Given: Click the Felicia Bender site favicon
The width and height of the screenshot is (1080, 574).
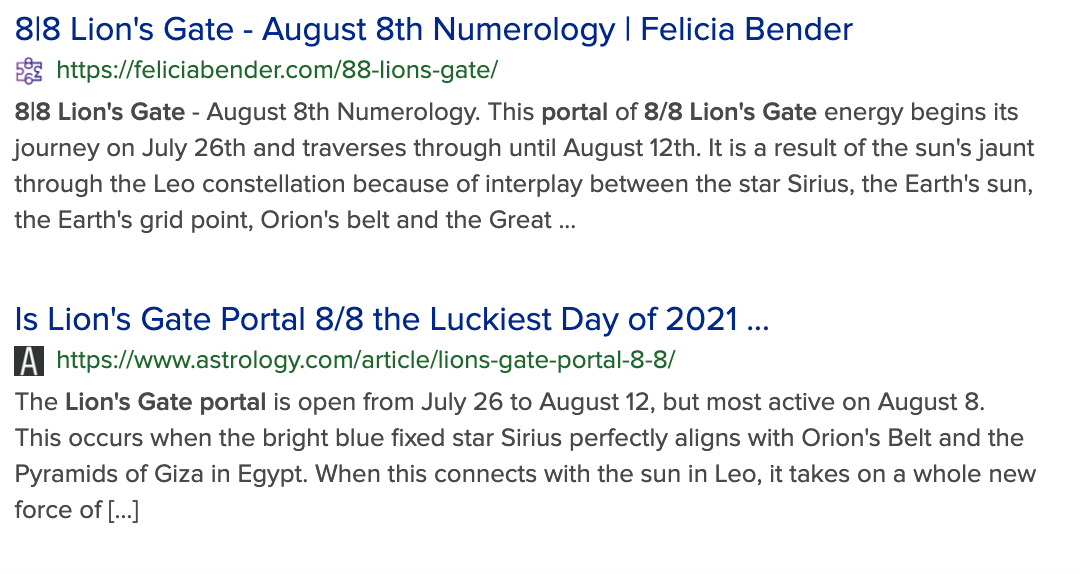Looking at the screenshot, I should coord(29,71).
